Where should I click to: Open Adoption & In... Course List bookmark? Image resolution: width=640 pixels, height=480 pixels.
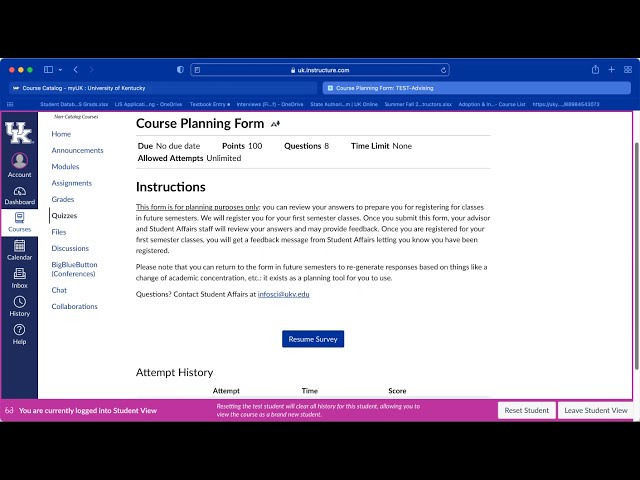click(492, 104)
